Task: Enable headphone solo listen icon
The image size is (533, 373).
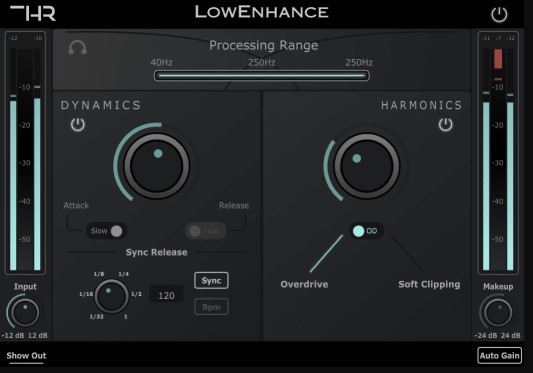Action: 78,48
